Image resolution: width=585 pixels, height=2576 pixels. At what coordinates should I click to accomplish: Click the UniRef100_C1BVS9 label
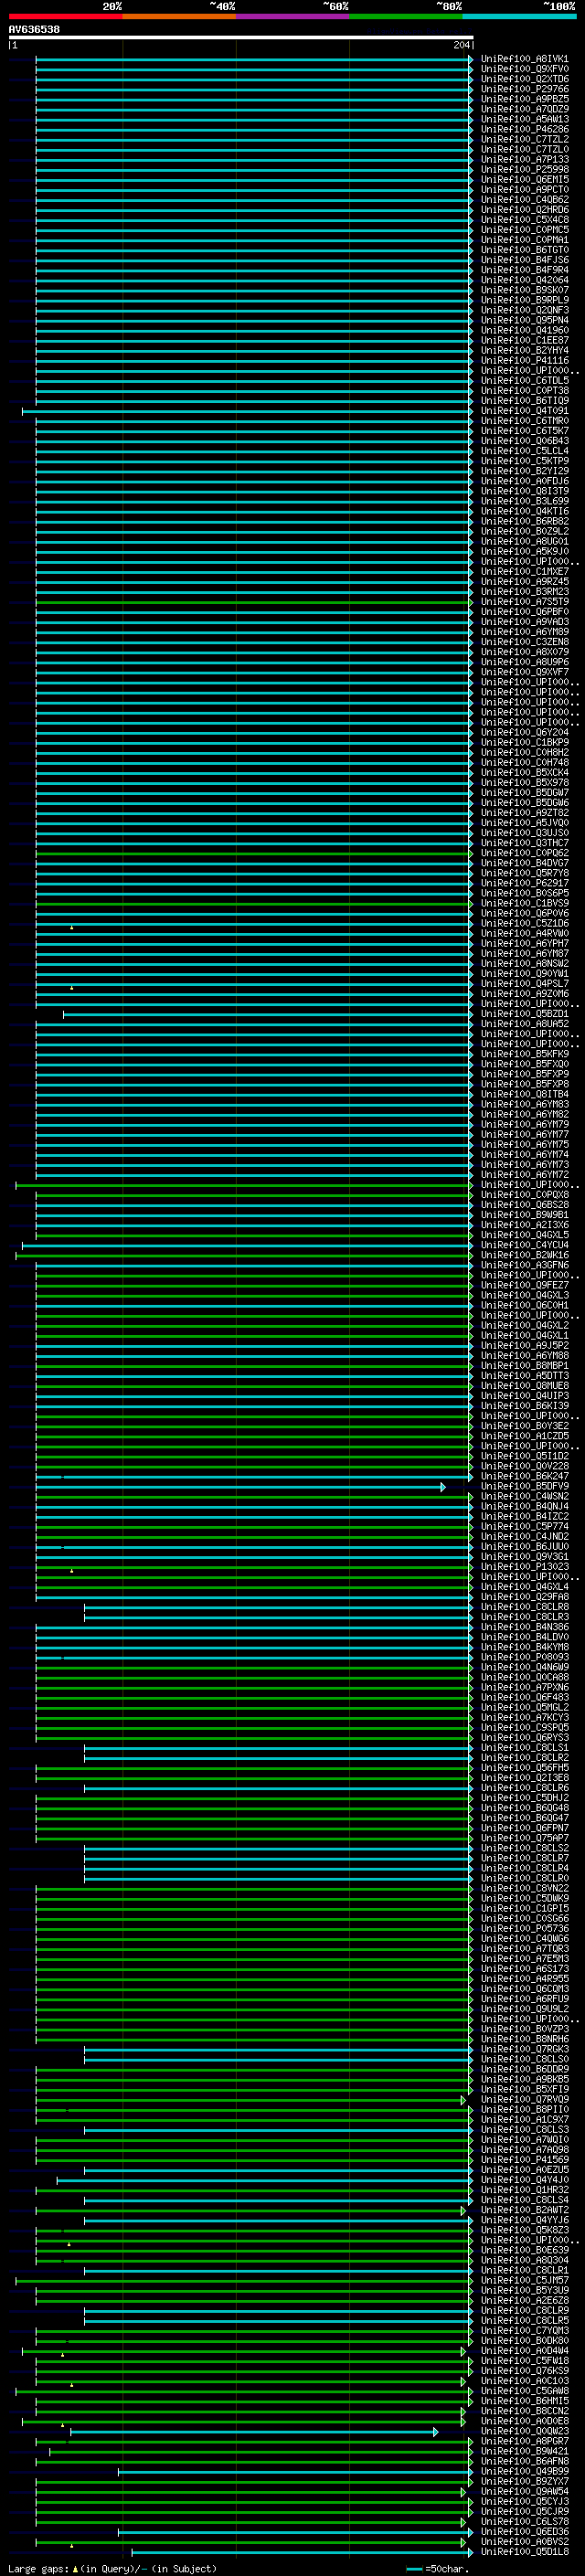pyautogui.click(x=524, y=903)
